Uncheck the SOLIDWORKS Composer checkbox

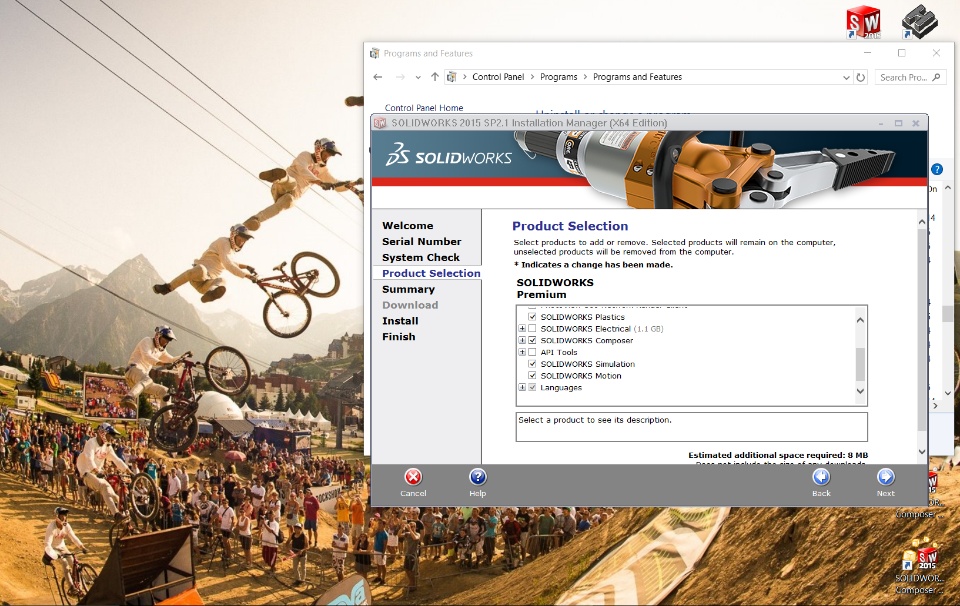[x=532, y=340]
